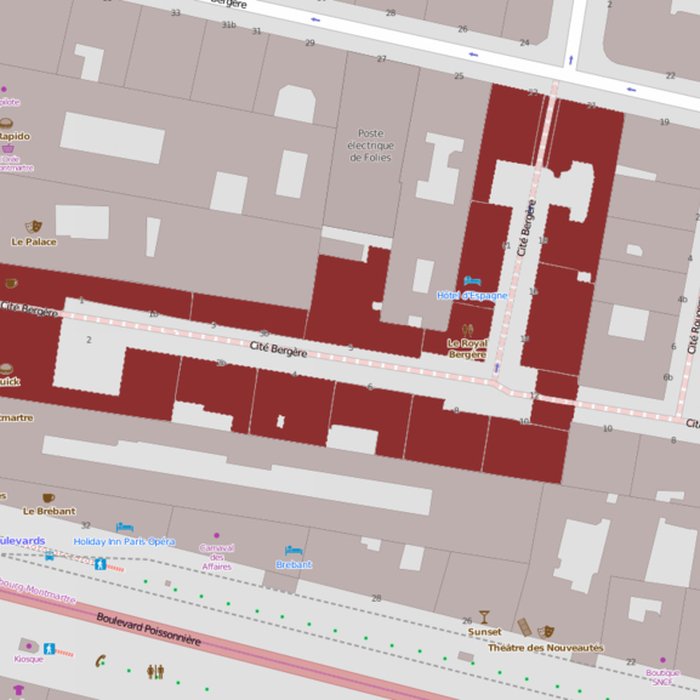The width and height of the screenshot is (700, 700).
Task: Click the Holiday Inn Paris Opéra label
Action: 124,541
